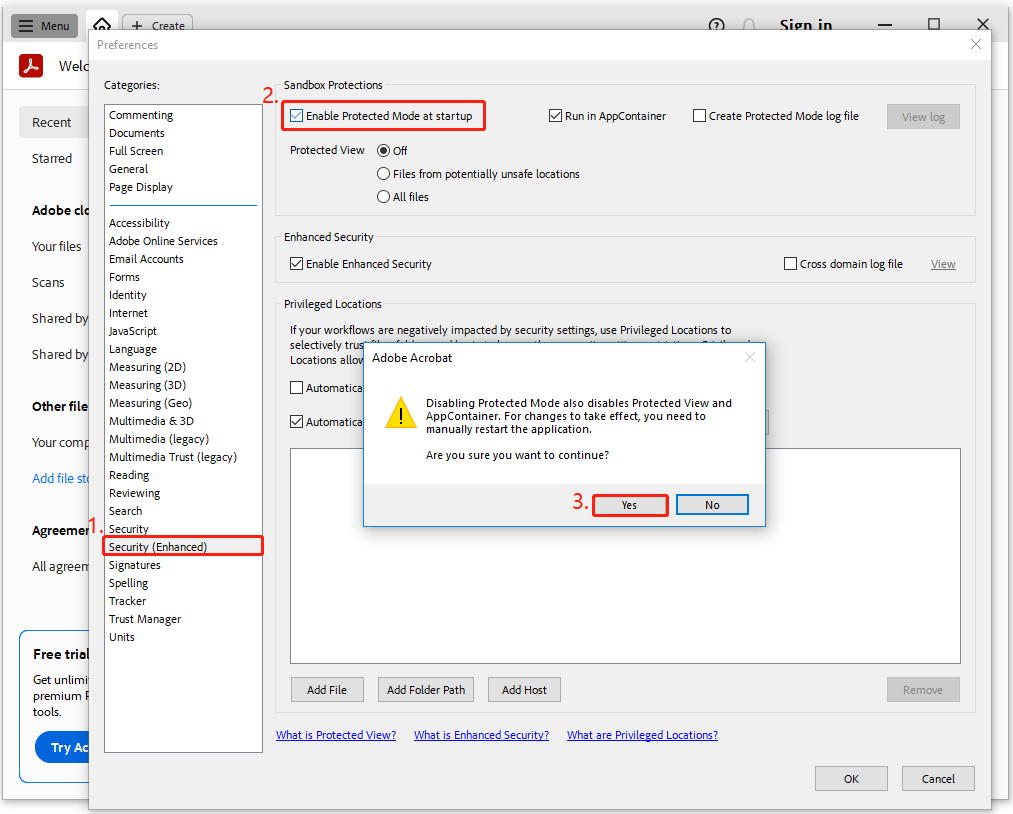The image size is (1013, 814).
Task: Go to the Home icon tab
Action: click(x=102, y=23)
